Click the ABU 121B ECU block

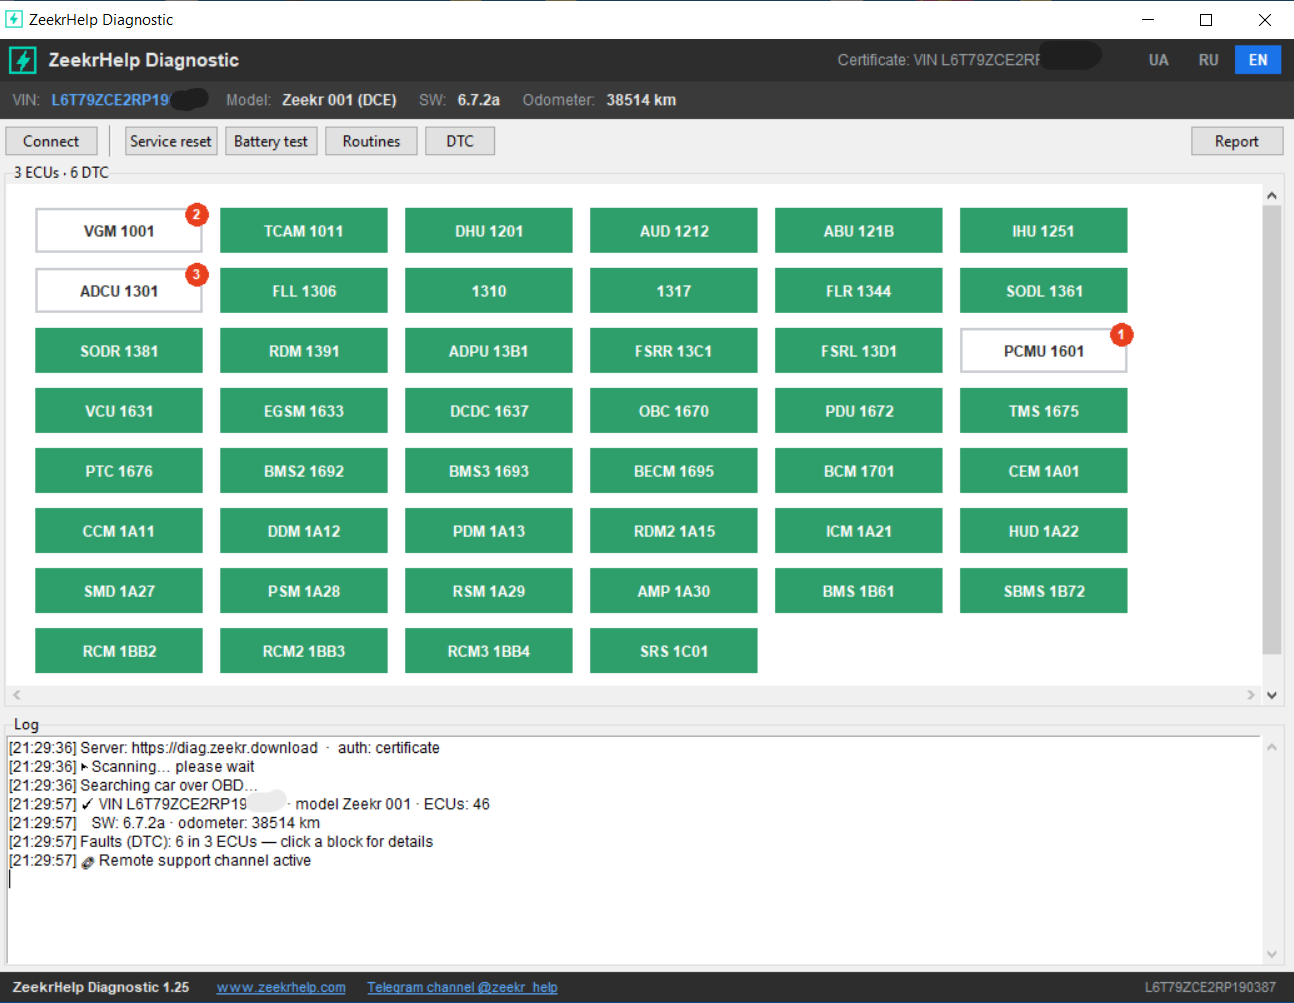coord(859,231)
